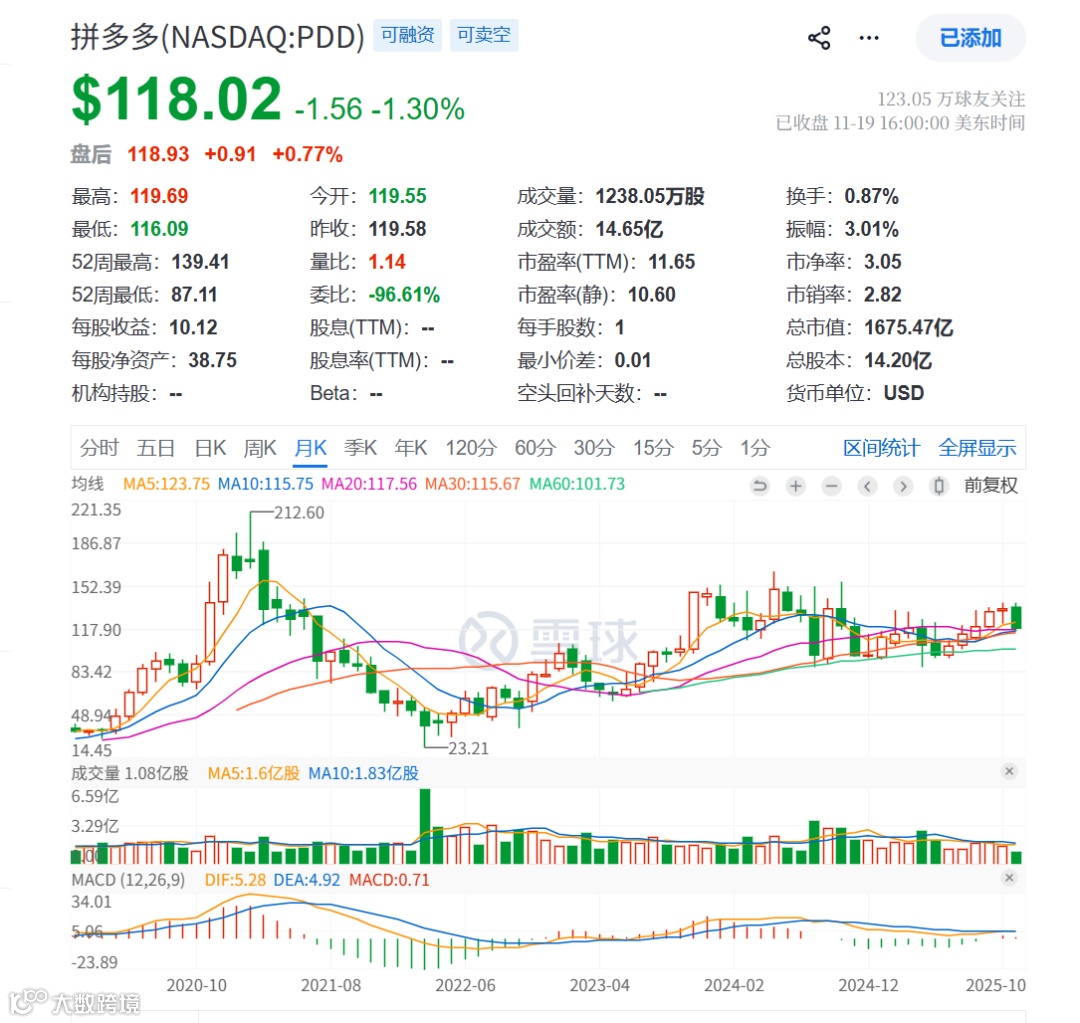The image size is (1080, 1023).
Task: Click the 52周最高 value 139.41
Action: point(200,262)
